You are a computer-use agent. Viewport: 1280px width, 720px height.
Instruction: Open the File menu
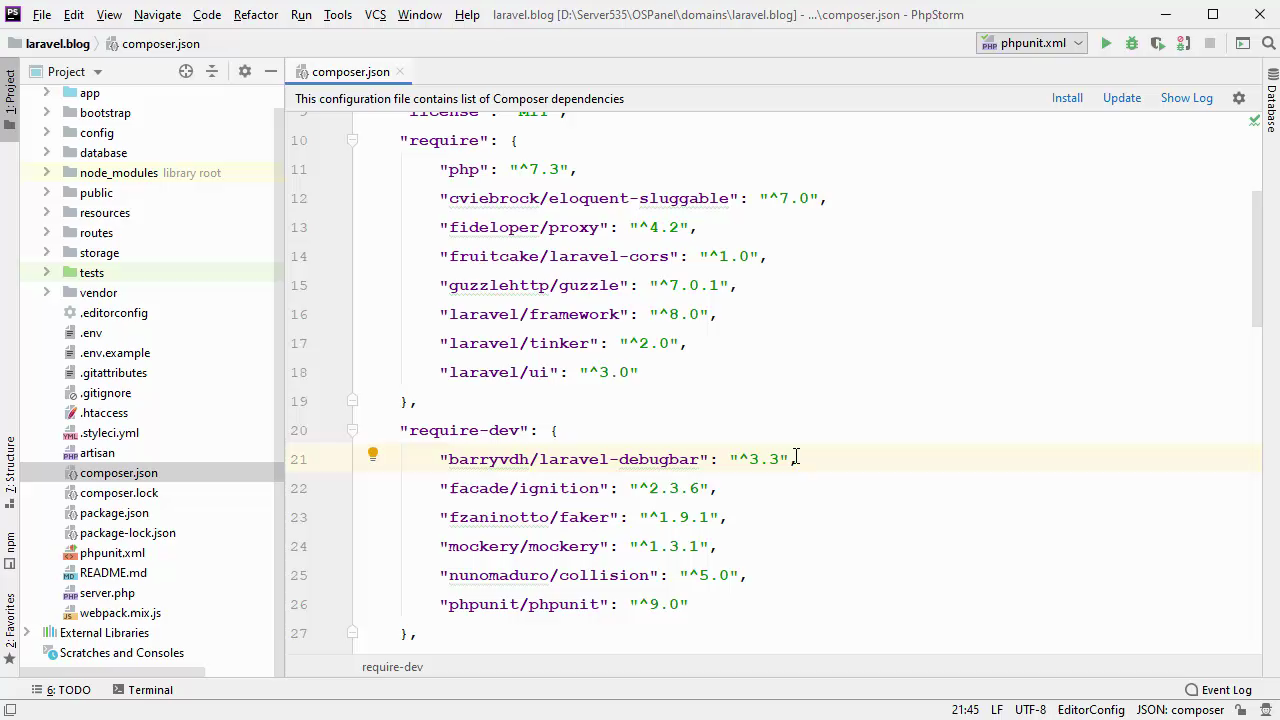pyautogui.click(x=42, y=15)
